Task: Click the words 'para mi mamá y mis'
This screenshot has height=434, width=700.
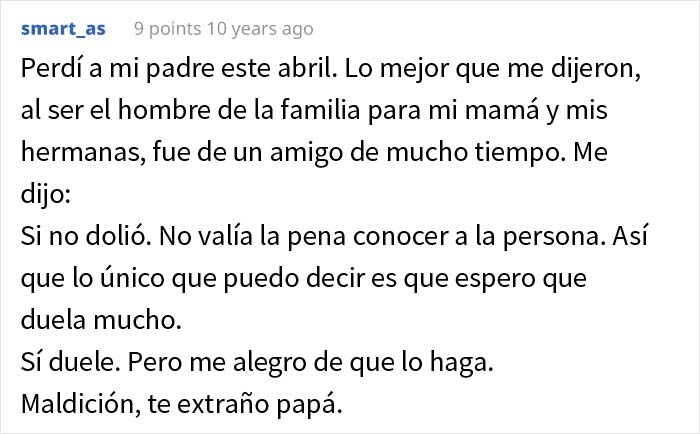Action: [488, 110]
